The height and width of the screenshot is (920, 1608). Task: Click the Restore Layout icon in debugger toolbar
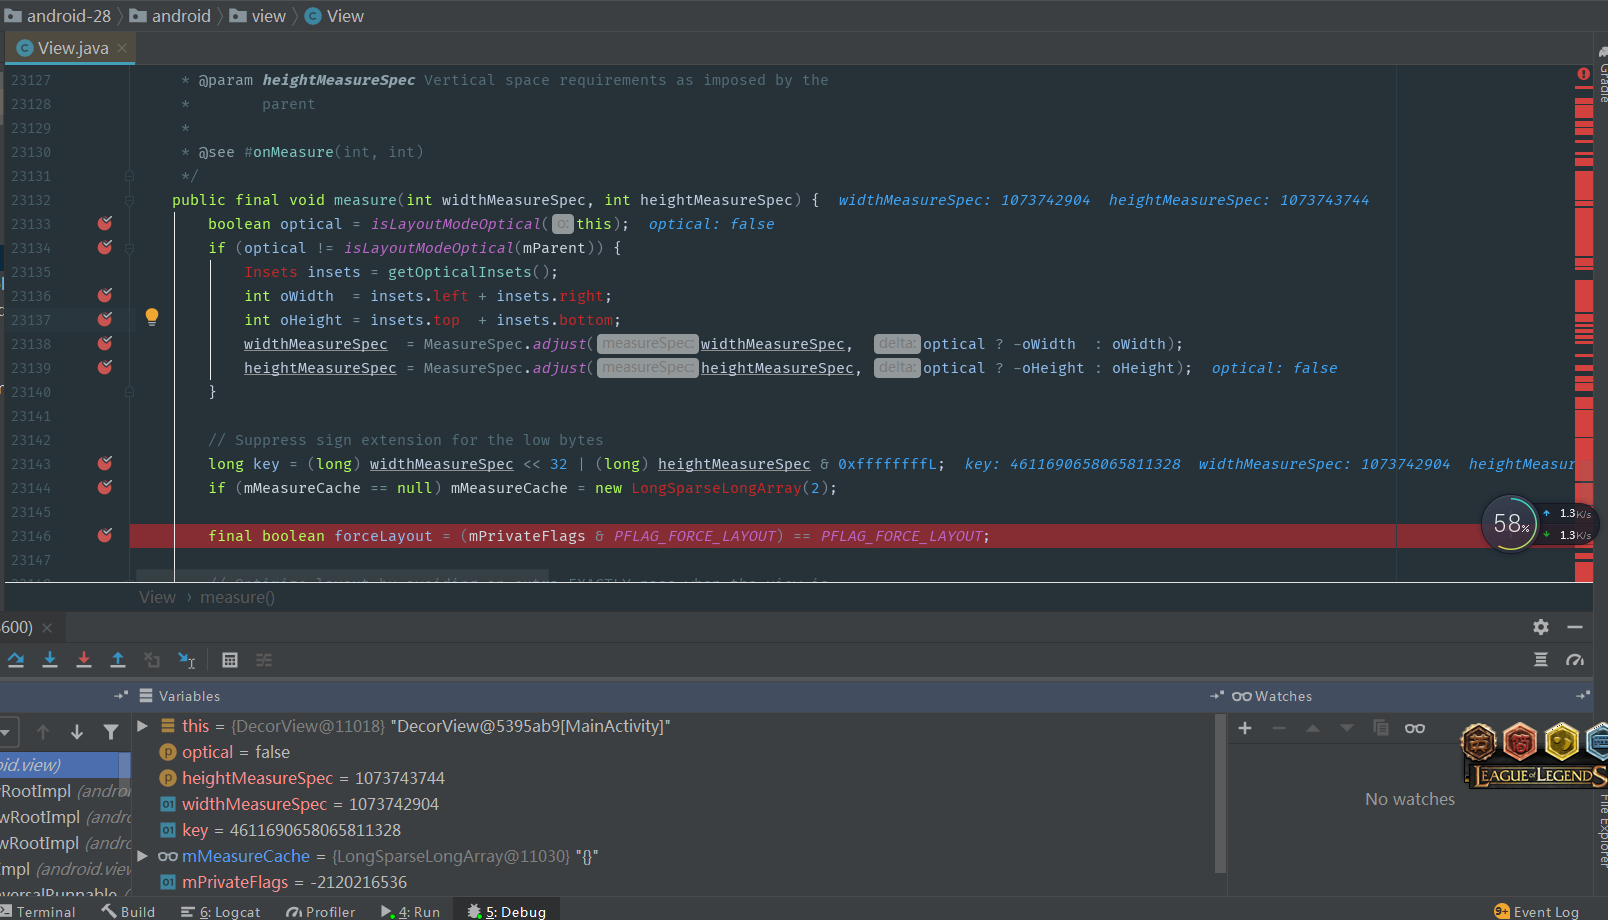(x=1541, y=660)
